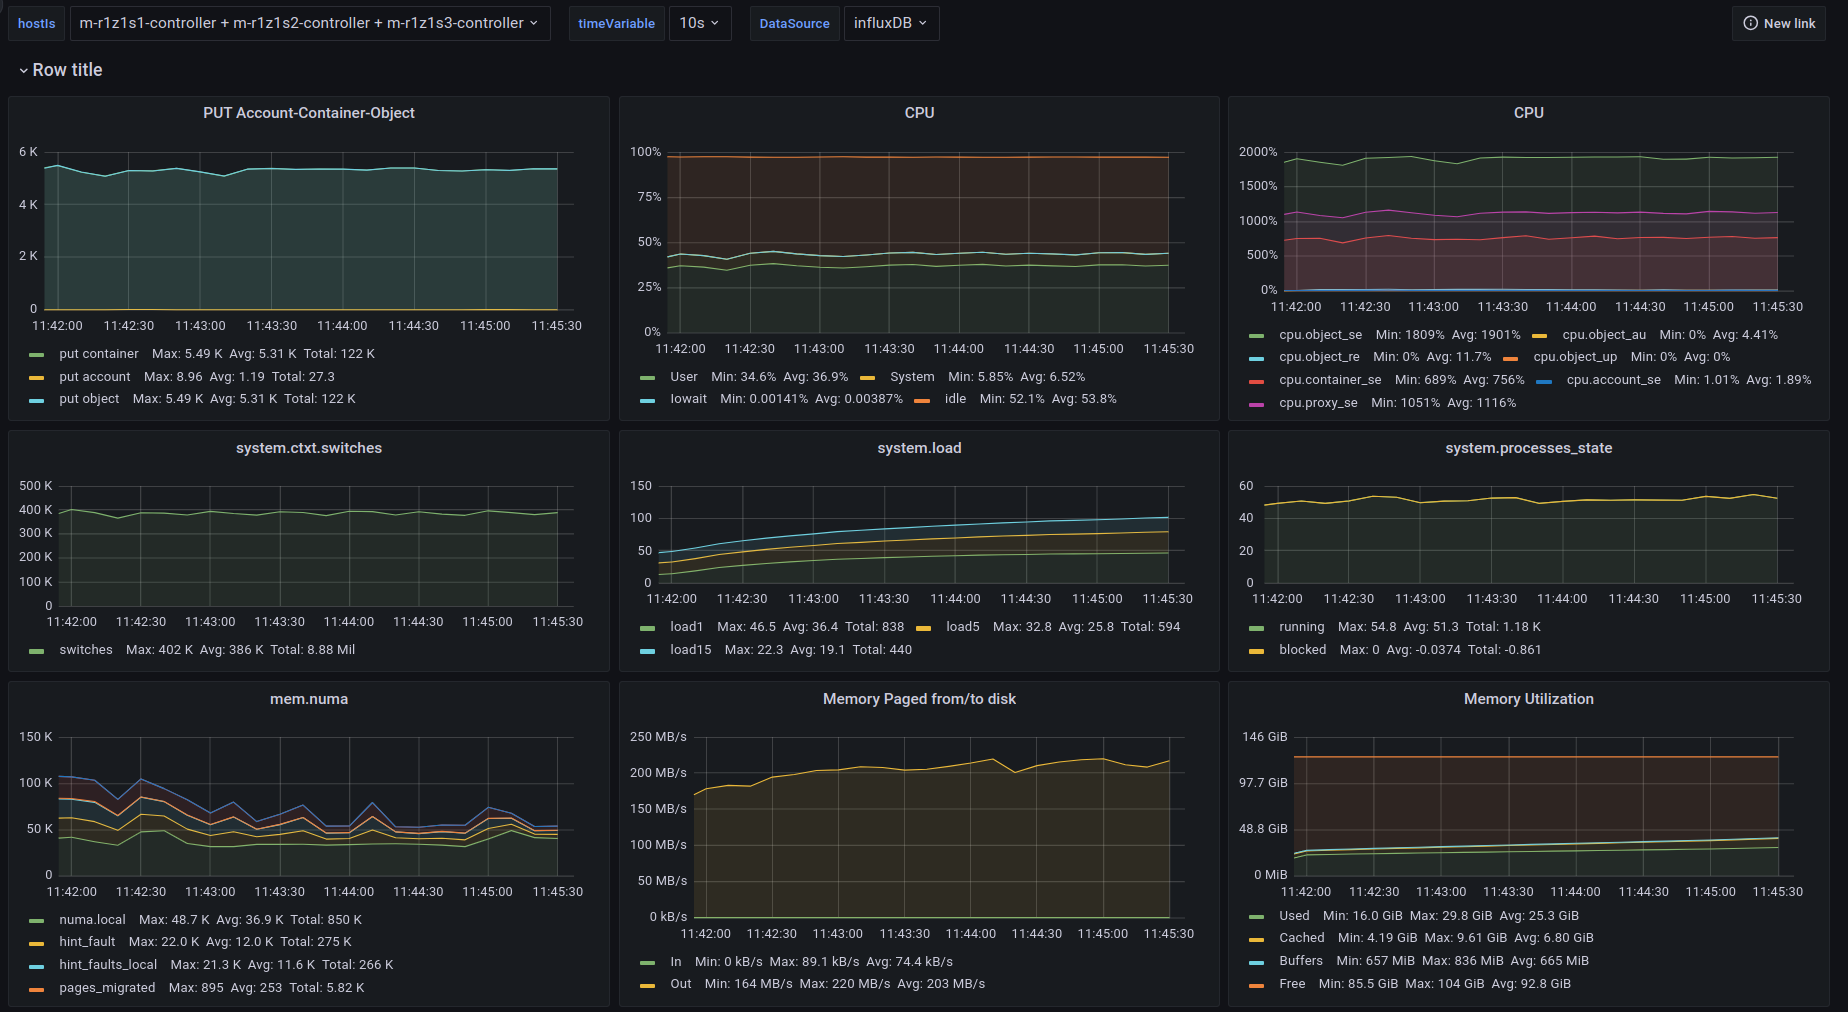The height and width of the screenshot is (1012, 1848).
Task: Click the cpu.container_se red legend icon
Action: 1257,381
